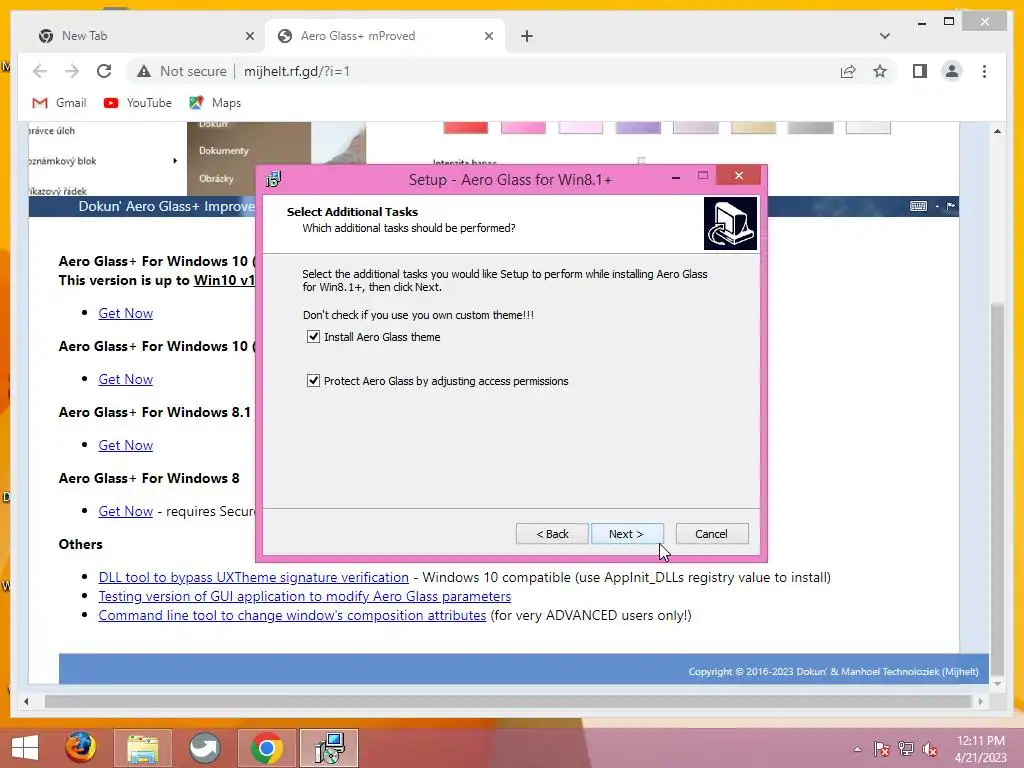1024x768 pixels.
Task: Click the Chrome back arrow
Action: pos(40,71)
